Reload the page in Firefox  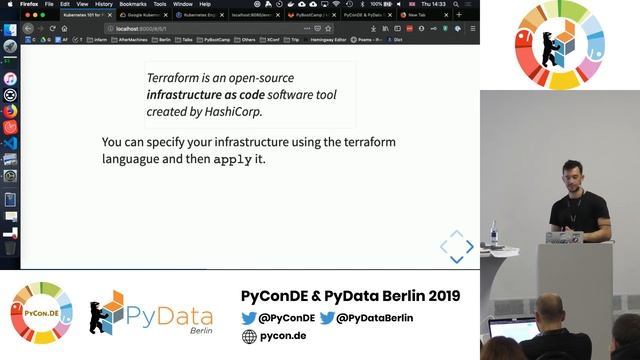[x=52, y=29]
